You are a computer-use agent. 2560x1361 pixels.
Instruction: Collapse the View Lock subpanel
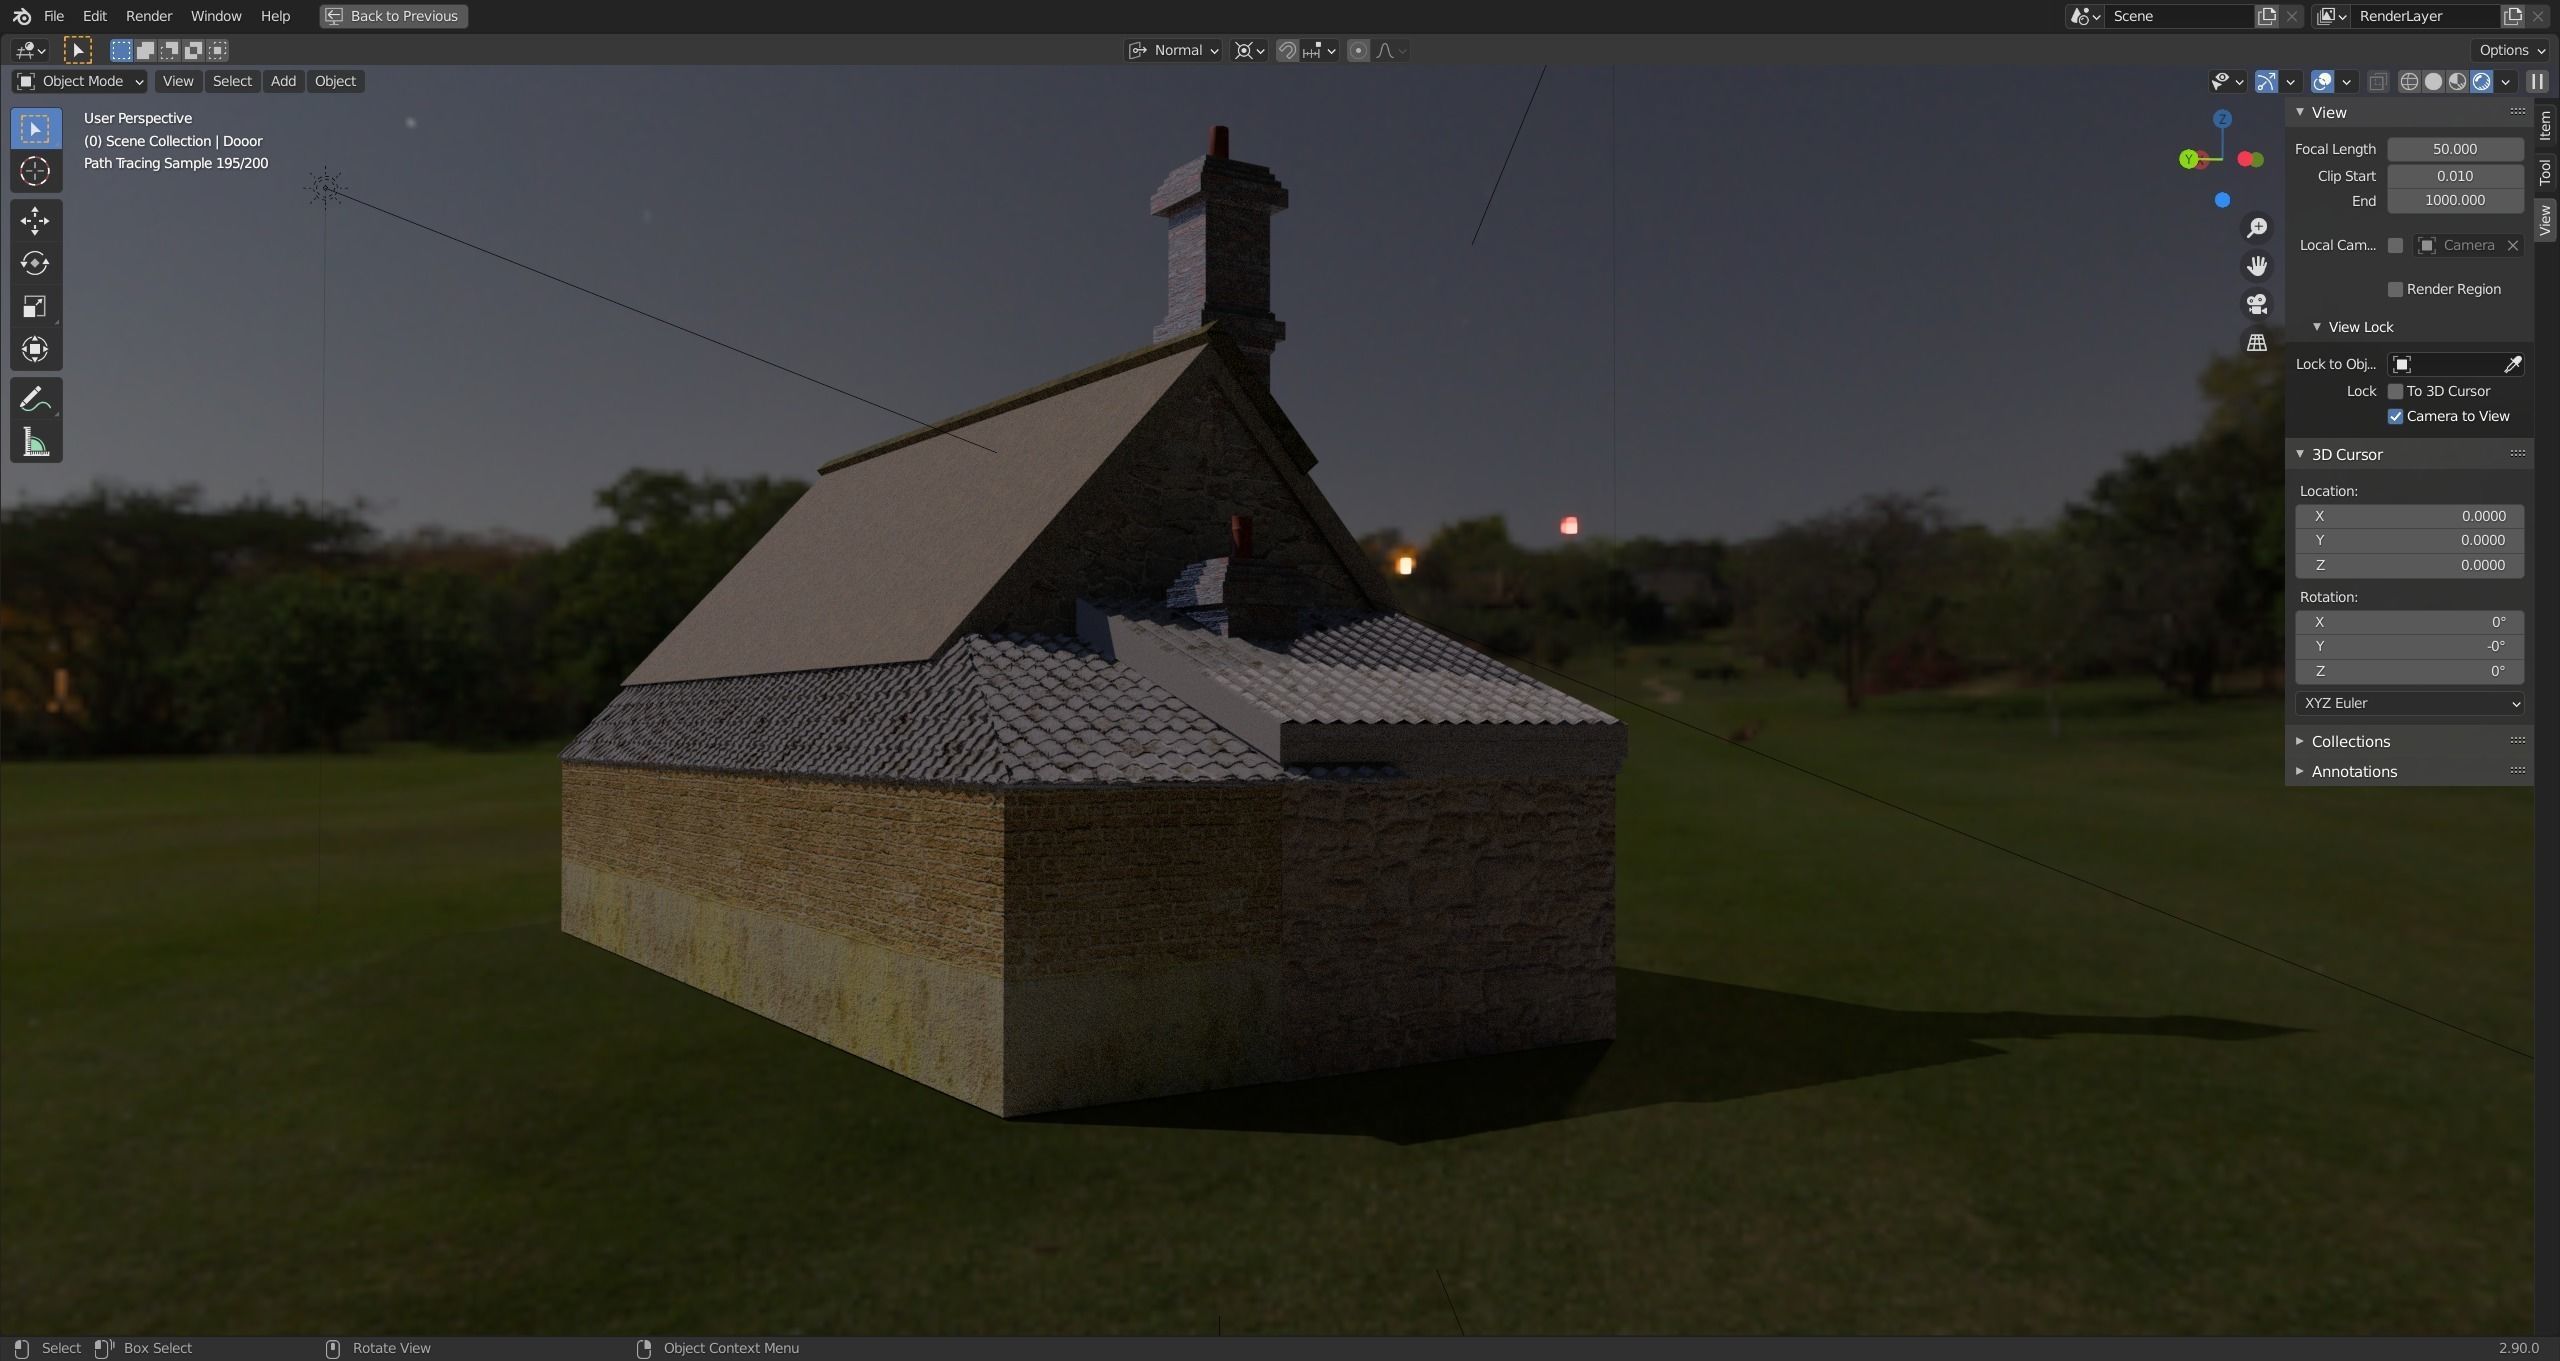[x=2352, y=327]
